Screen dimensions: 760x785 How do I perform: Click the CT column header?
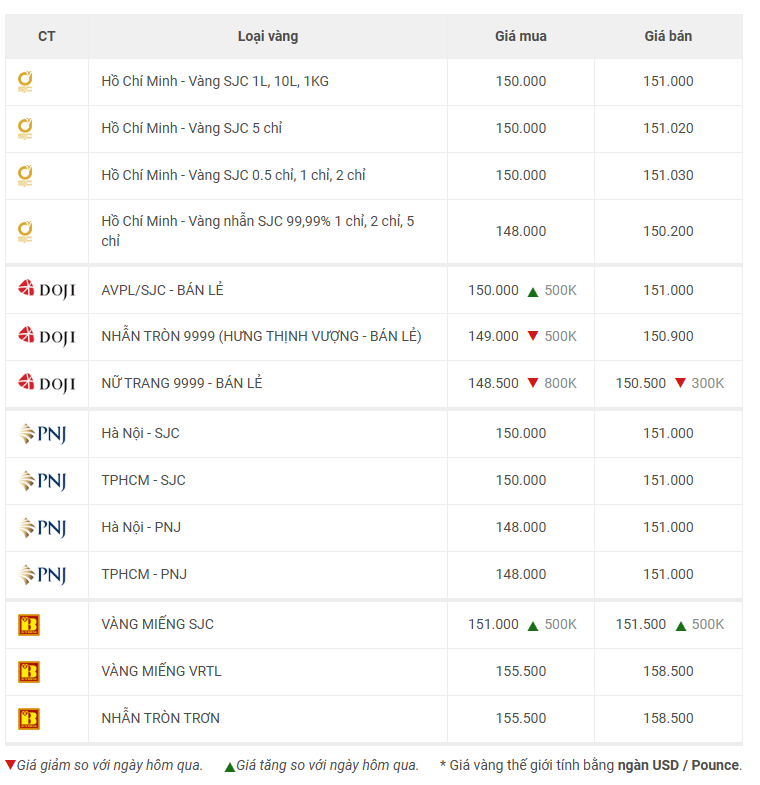pos(47,36)
